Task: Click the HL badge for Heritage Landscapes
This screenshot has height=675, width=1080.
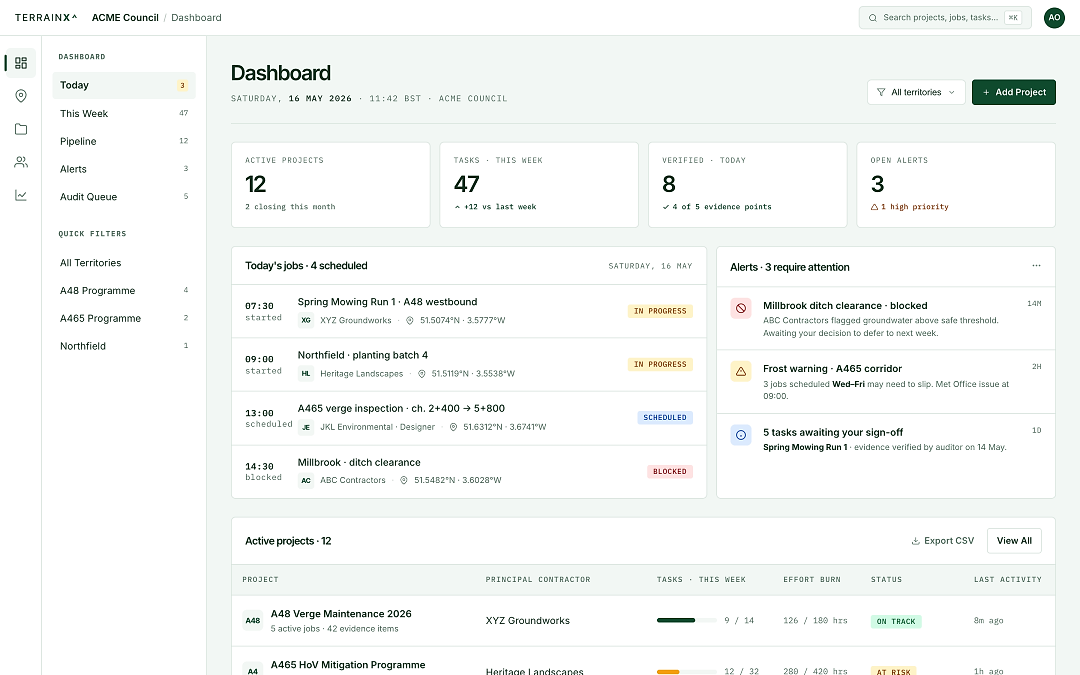Action: pos(306,373)
